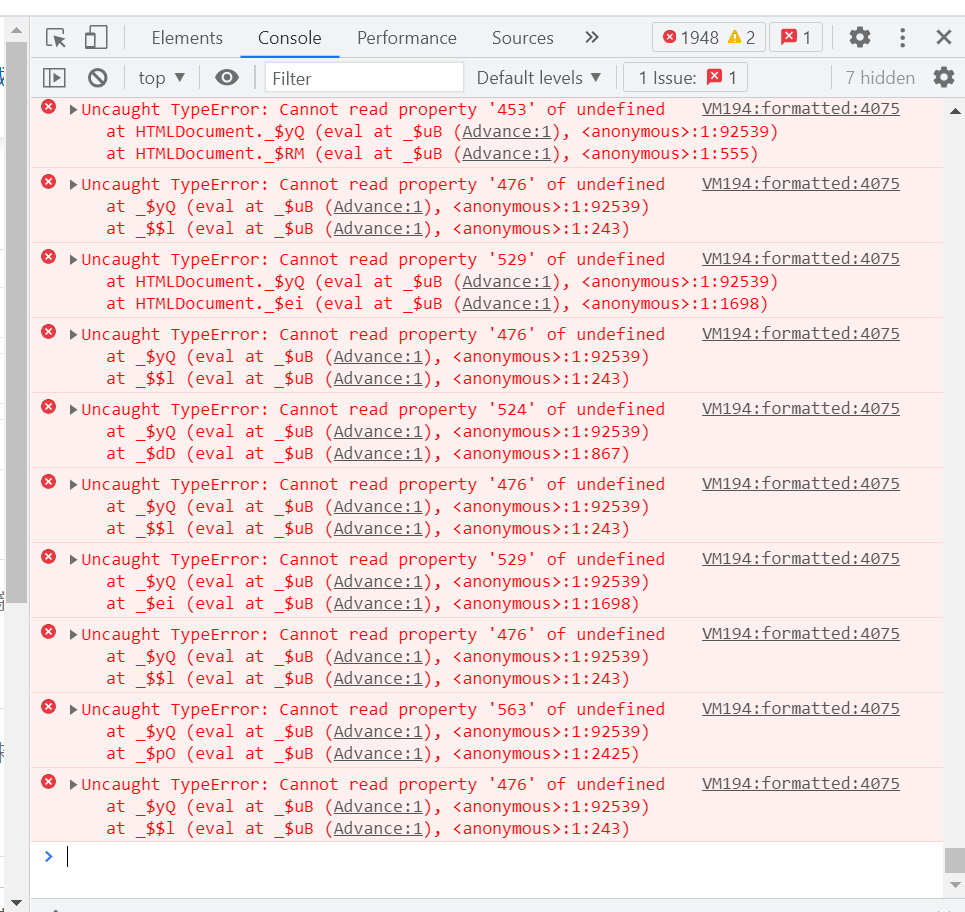Click the console prompt input line
Viewport: 965px width, 912px height.
tap(492, 857)
